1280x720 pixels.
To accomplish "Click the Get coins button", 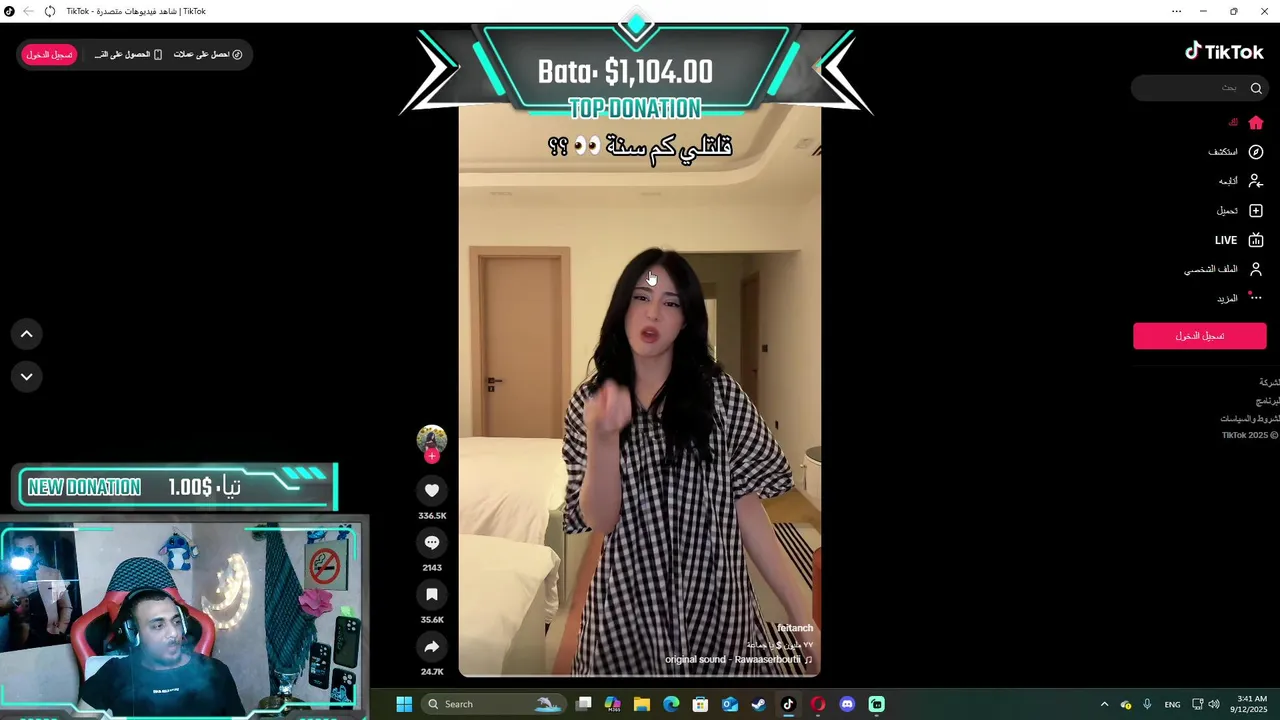I will [208, 54].
